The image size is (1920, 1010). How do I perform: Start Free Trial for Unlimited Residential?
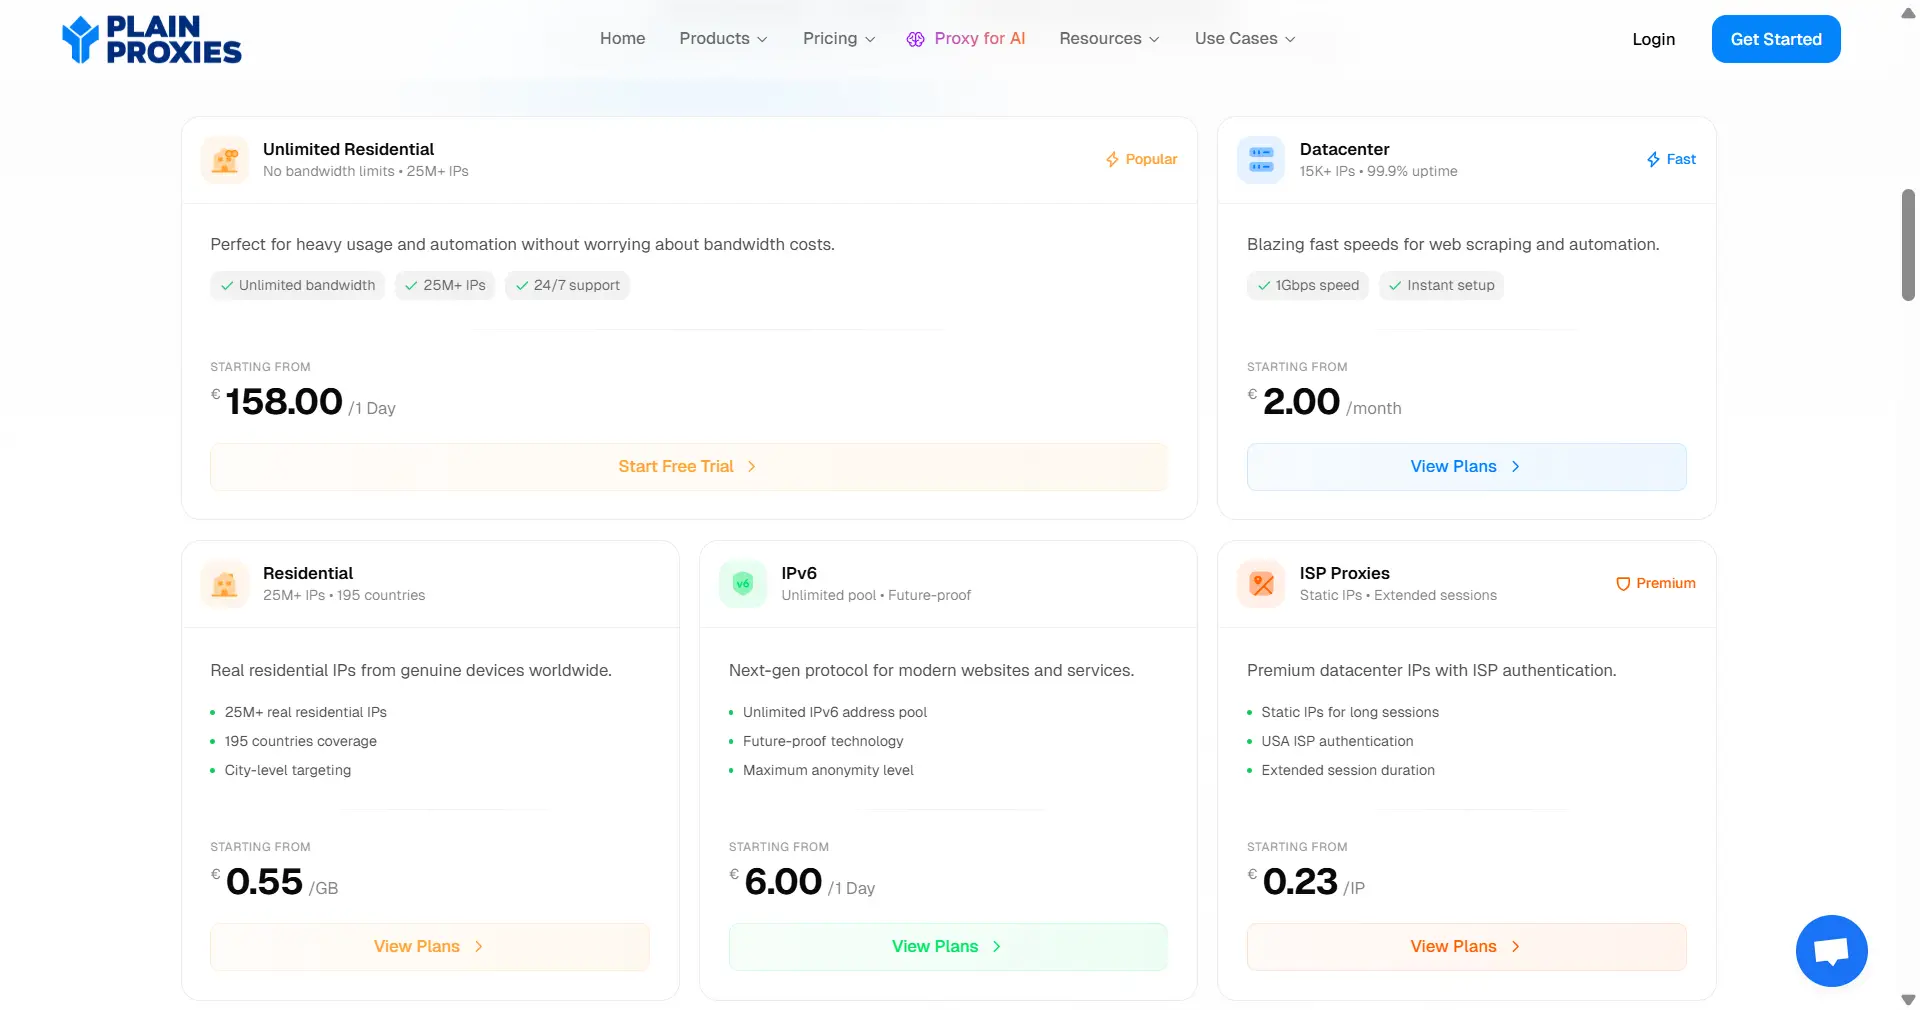[688, 466]
